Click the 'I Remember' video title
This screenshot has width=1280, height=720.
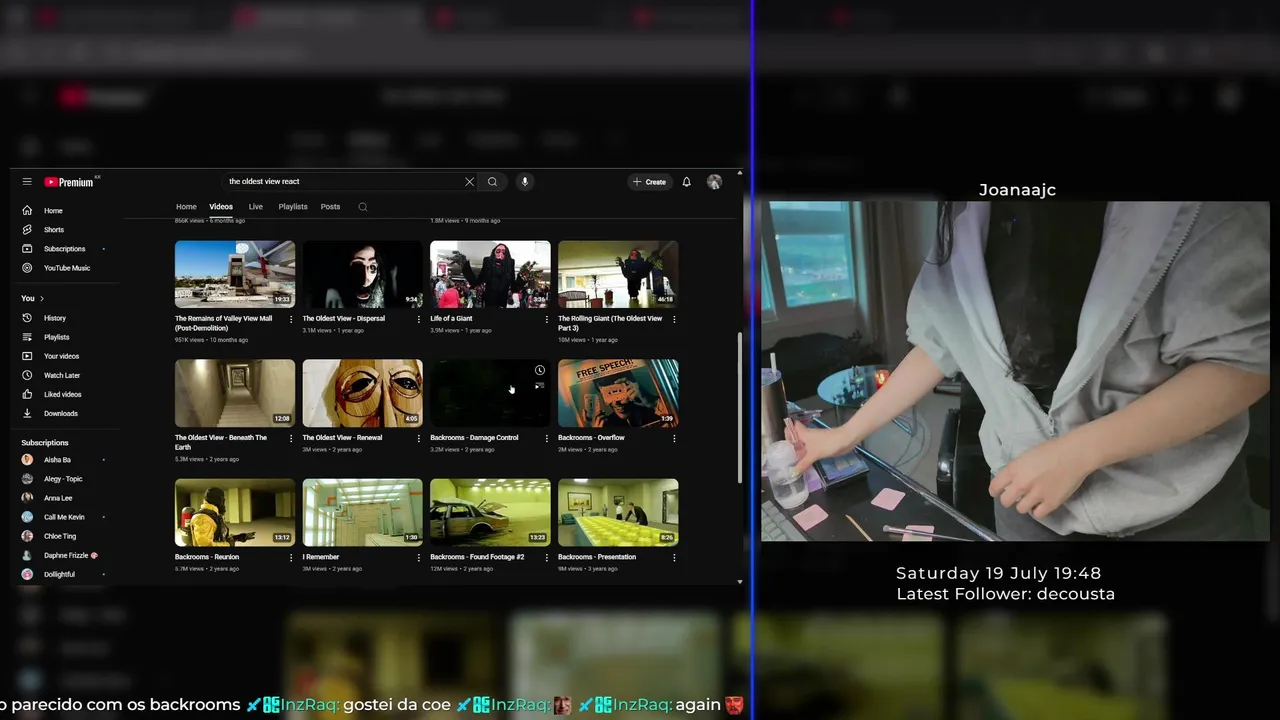pyautogui.click(x=321, y=557)
